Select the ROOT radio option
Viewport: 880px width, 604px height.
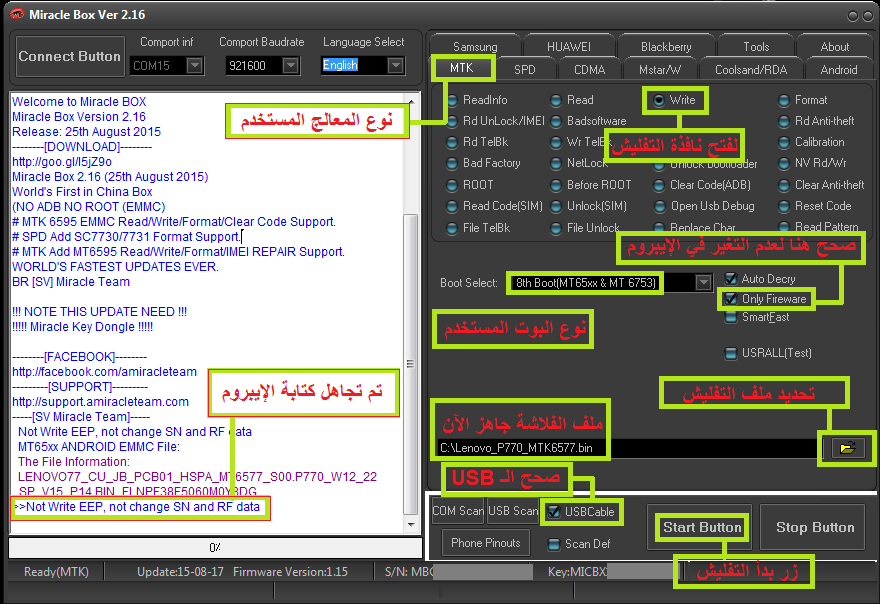(x=452, y=185)
